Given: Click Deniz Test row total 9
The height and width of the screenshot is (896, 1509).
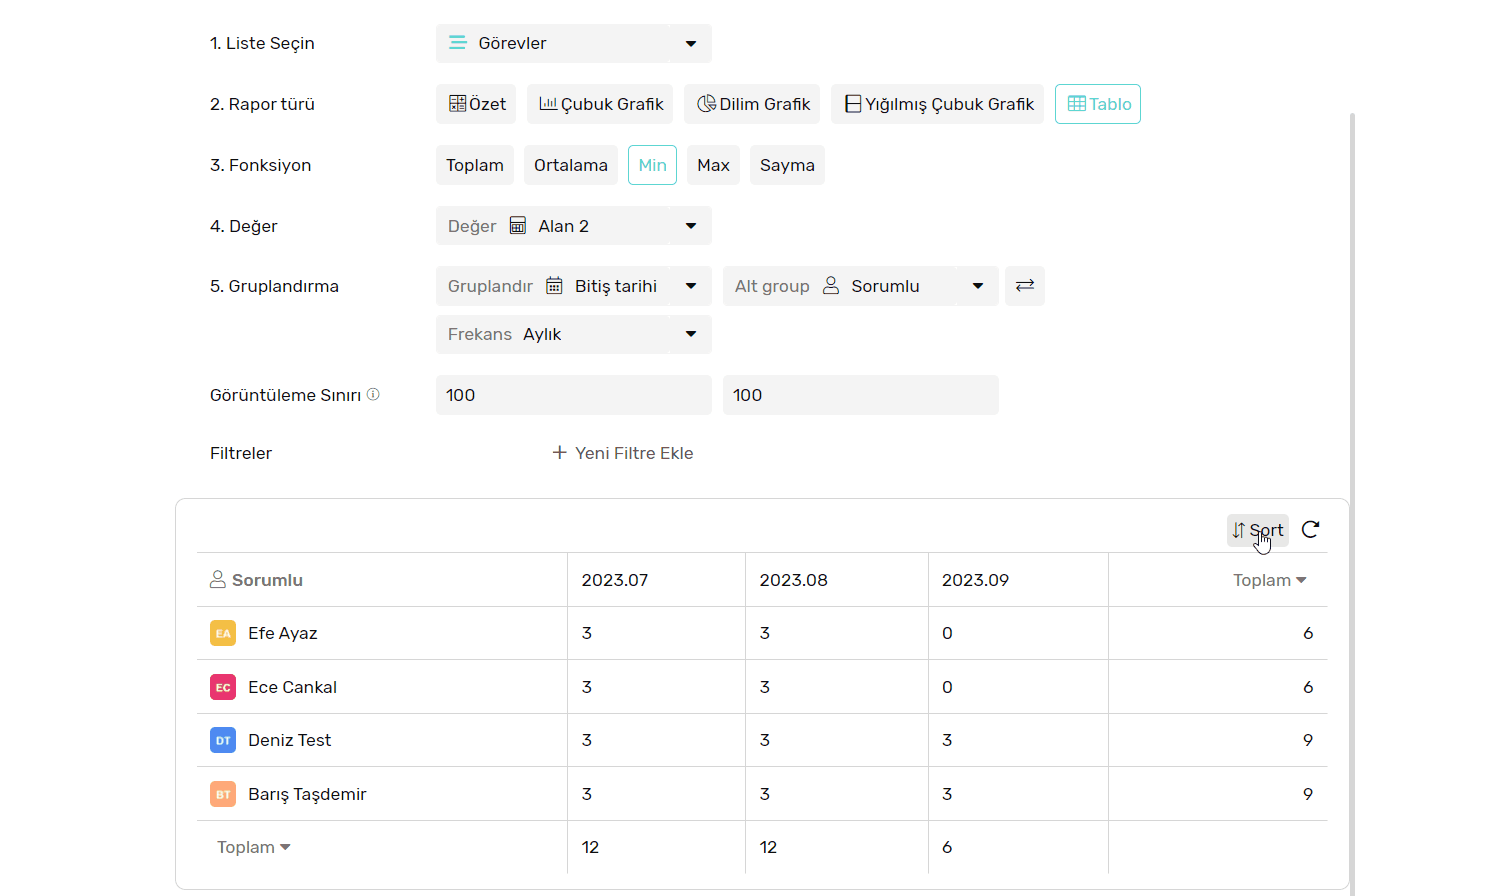Looking at the screenshot, I should [1308, 740].
